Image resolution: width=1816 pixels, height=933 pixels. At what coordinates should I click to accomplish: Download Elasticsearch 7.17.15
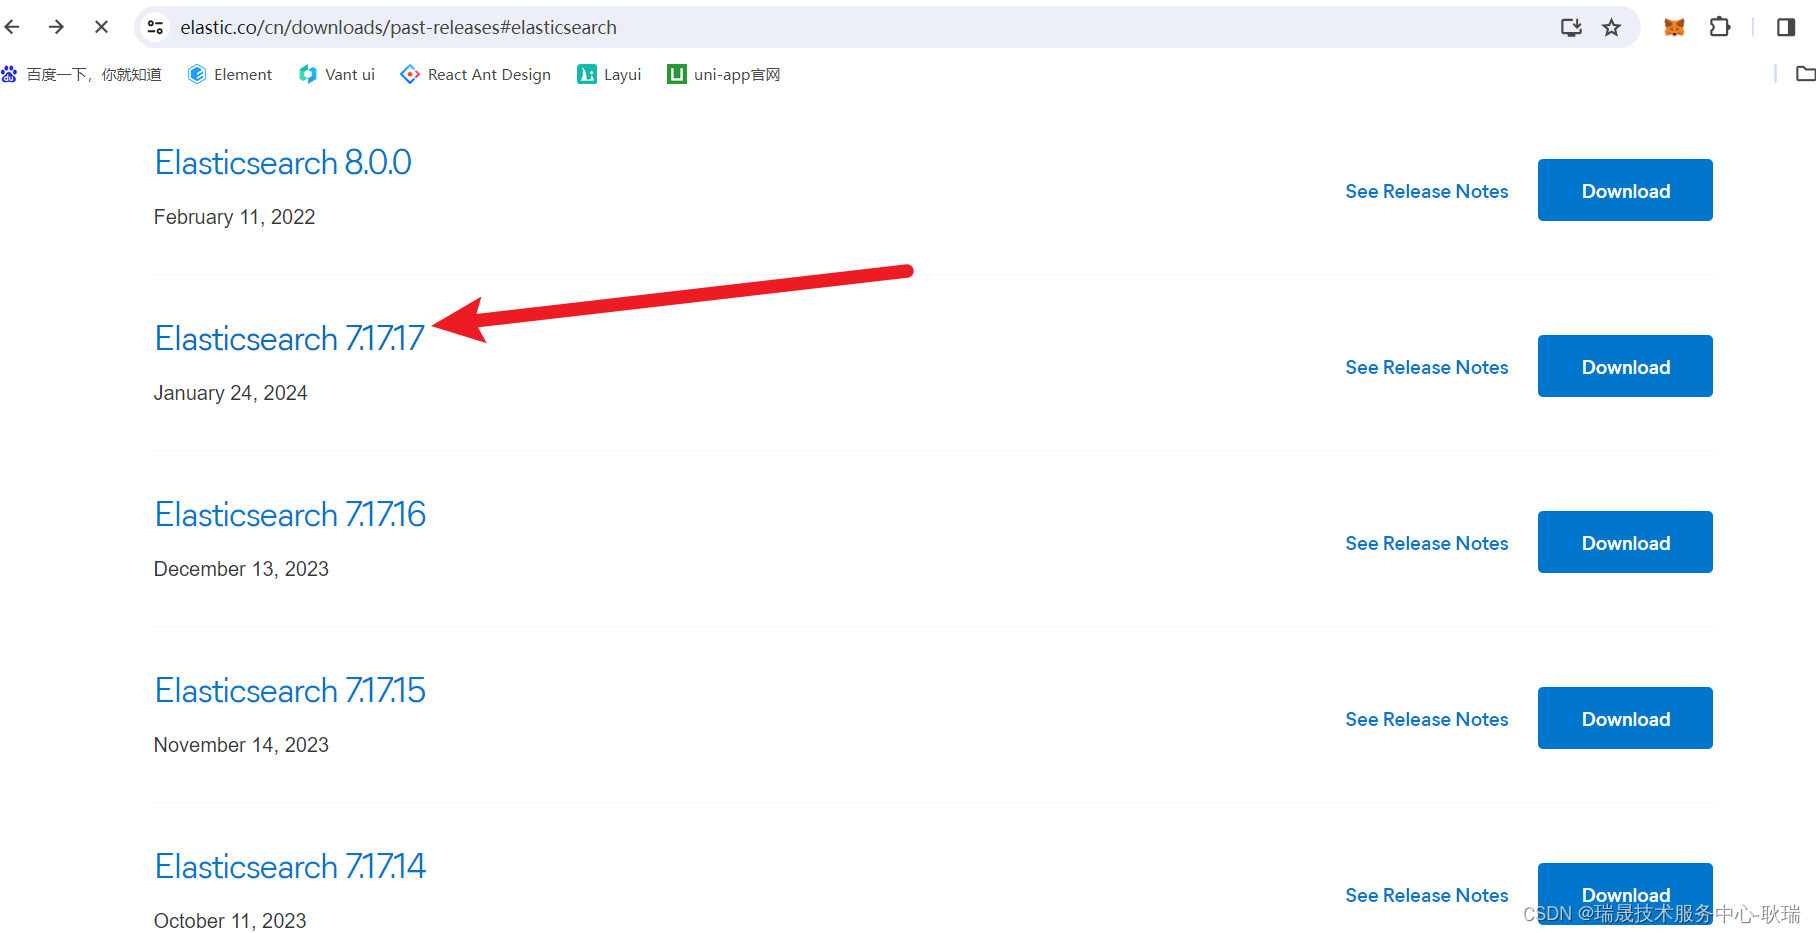[1625, 718]
